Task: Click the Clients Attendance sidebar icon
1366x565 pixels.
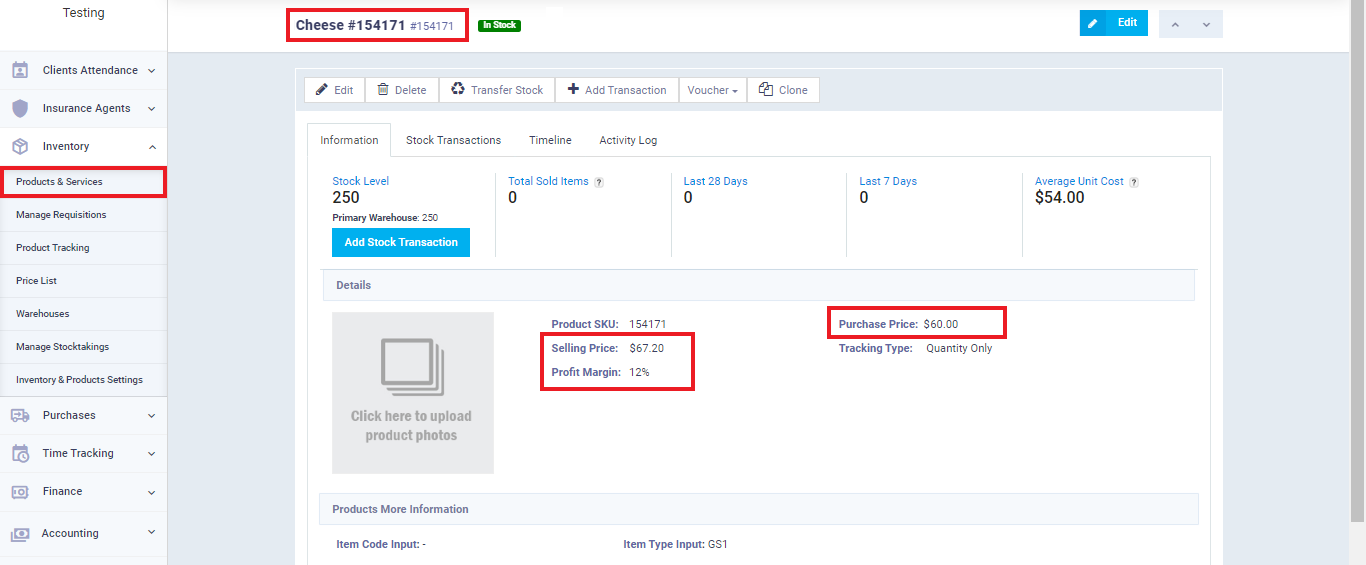Action: tap(20, 71)
